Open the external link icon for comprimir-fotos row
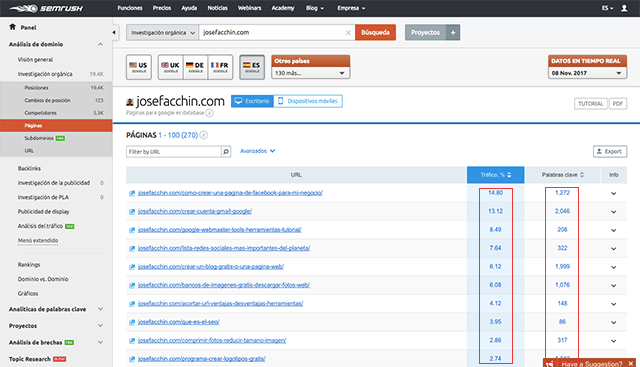Screen dimensions: 640x367 click(132, 341)
